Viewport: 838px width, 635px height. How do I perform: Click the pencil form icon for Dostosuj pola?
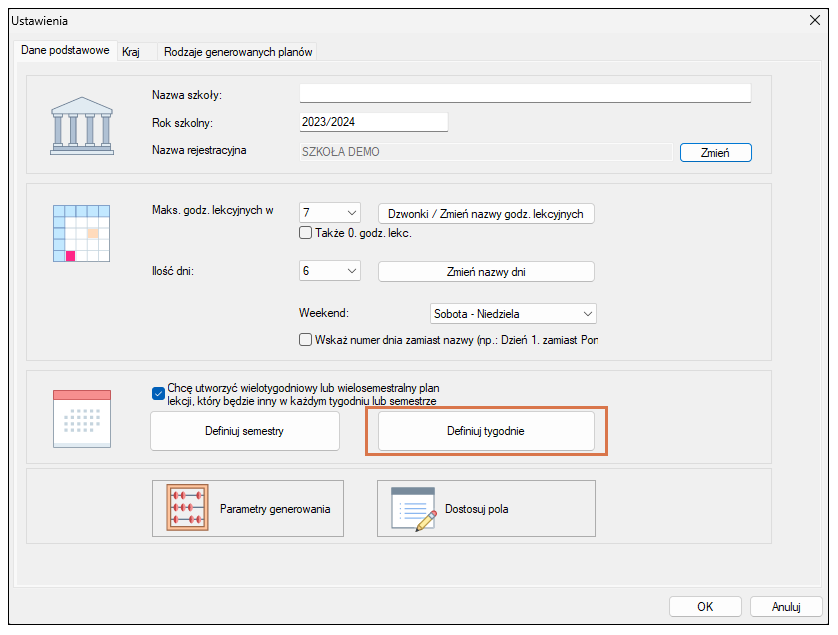[x=413, y=509]
